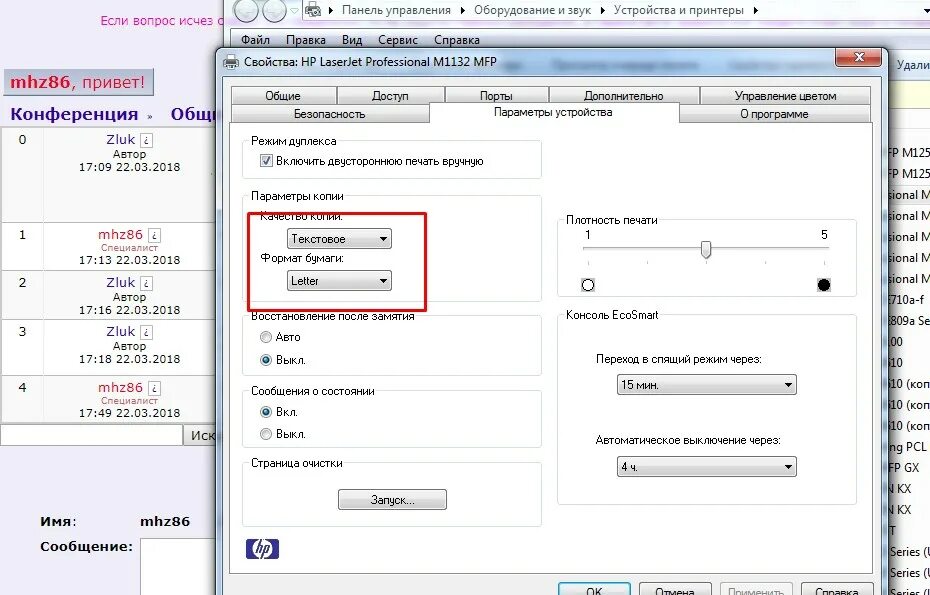Close the printer properties dialog

point(858,58)
